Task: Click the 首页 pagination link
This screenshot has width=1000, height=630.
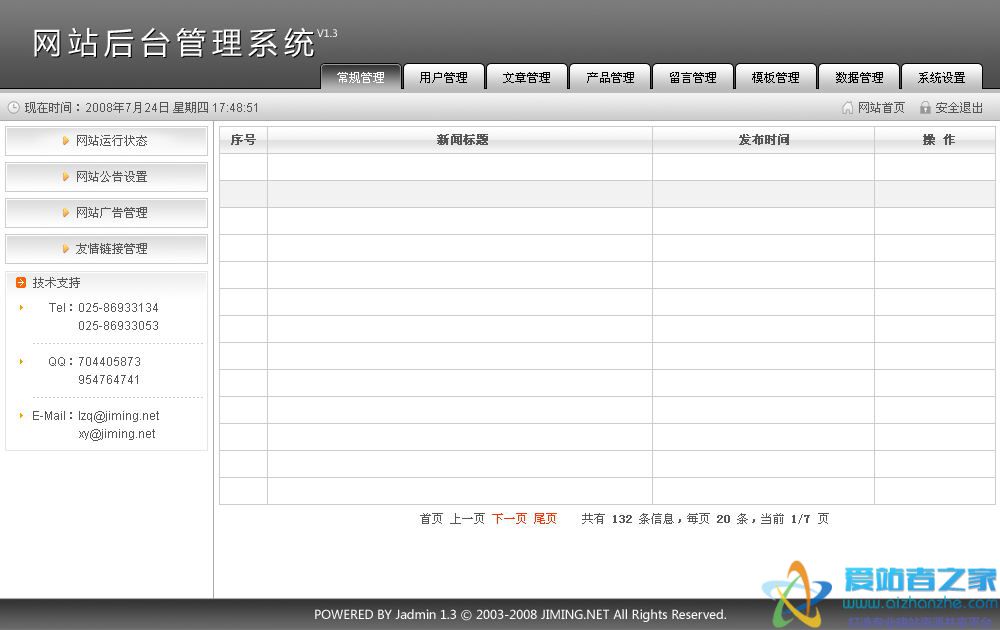Action: tap(431, 519)
